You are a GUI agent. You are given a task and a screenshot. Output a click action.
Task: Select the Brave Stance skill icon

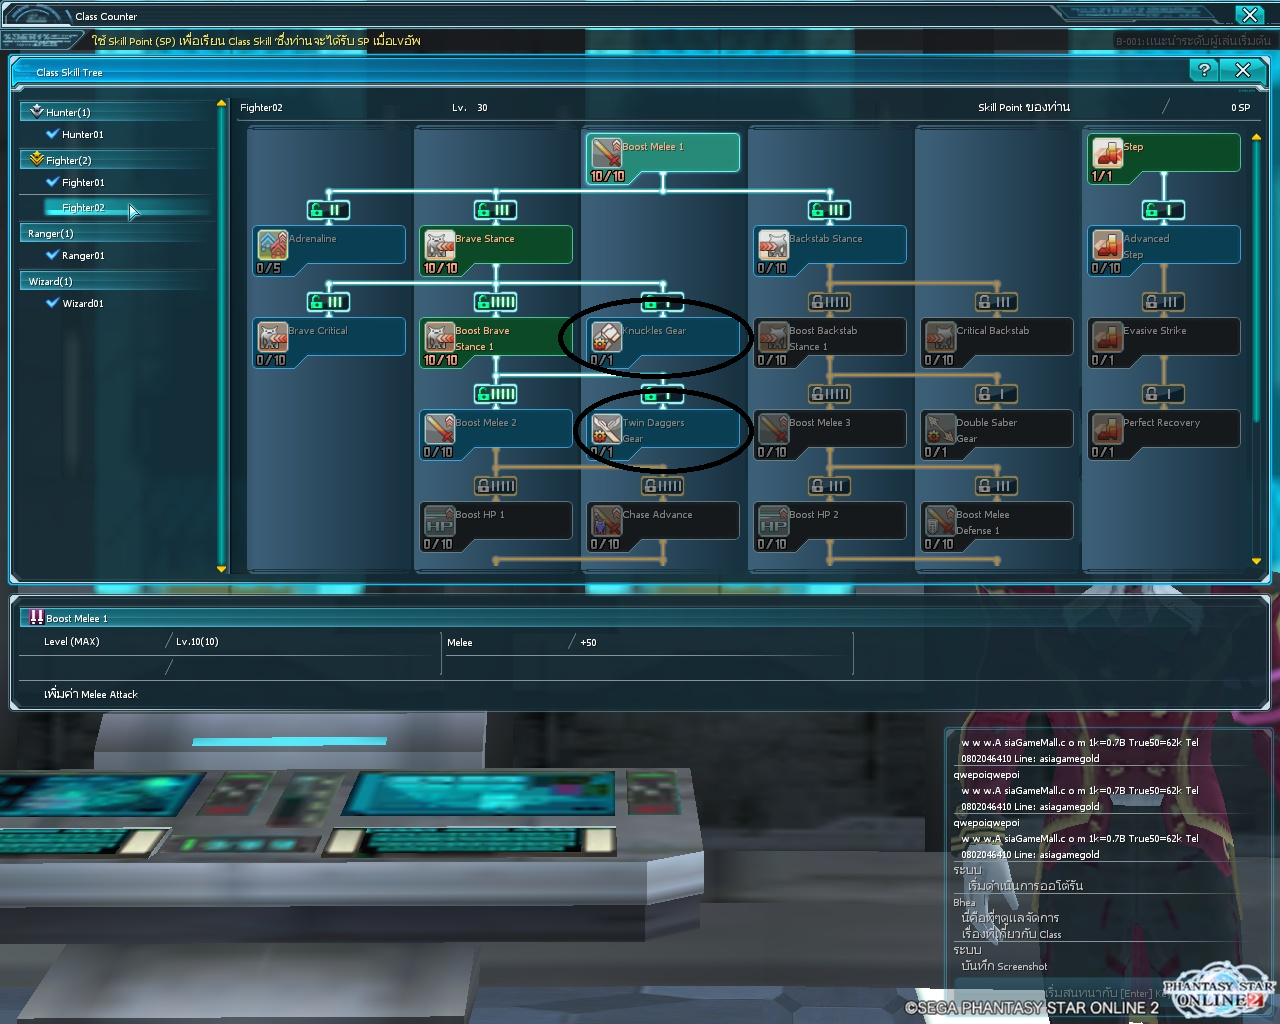coord(440,244)
